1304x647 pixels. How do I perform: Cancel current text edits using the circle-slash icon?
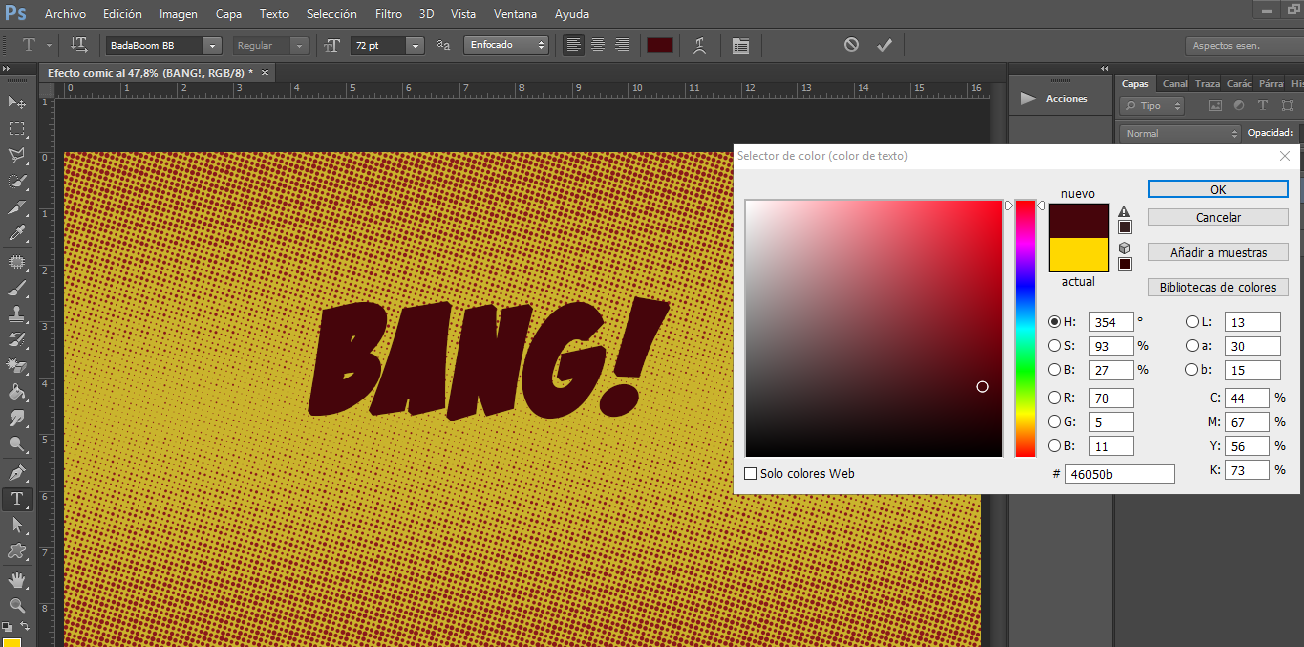click(851, 45)
